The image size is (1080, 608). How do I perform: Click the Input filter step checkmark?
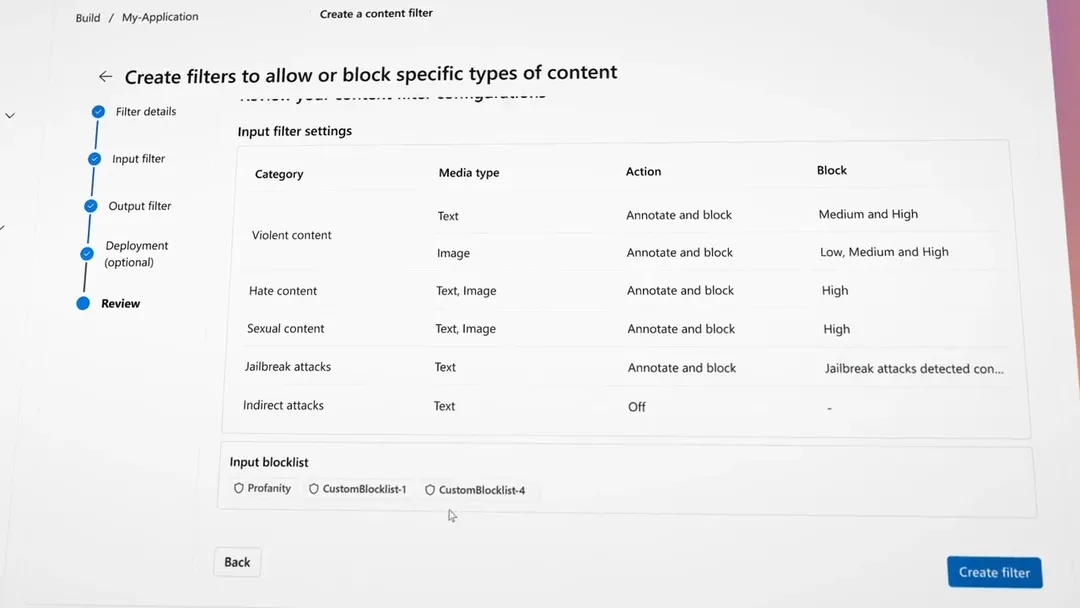[94, 159]
